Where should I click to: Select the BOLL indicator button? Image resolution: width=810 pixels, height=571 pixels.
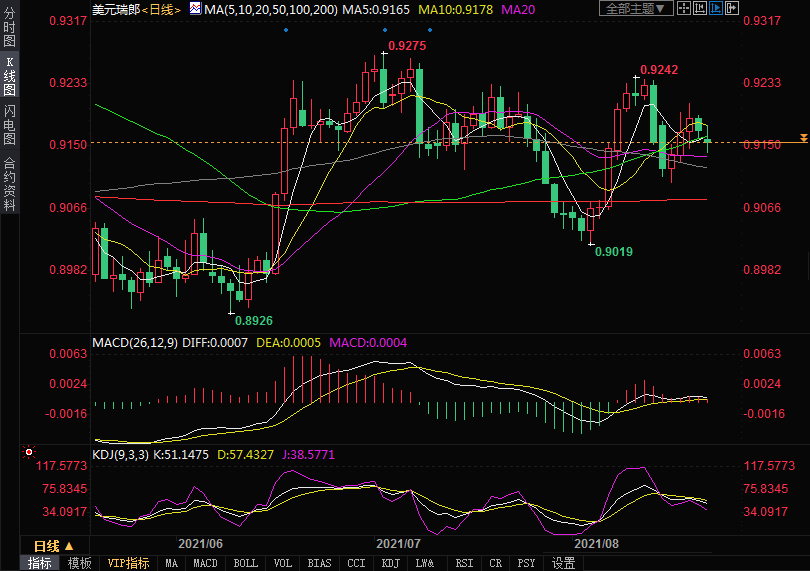tap(245, 563)
